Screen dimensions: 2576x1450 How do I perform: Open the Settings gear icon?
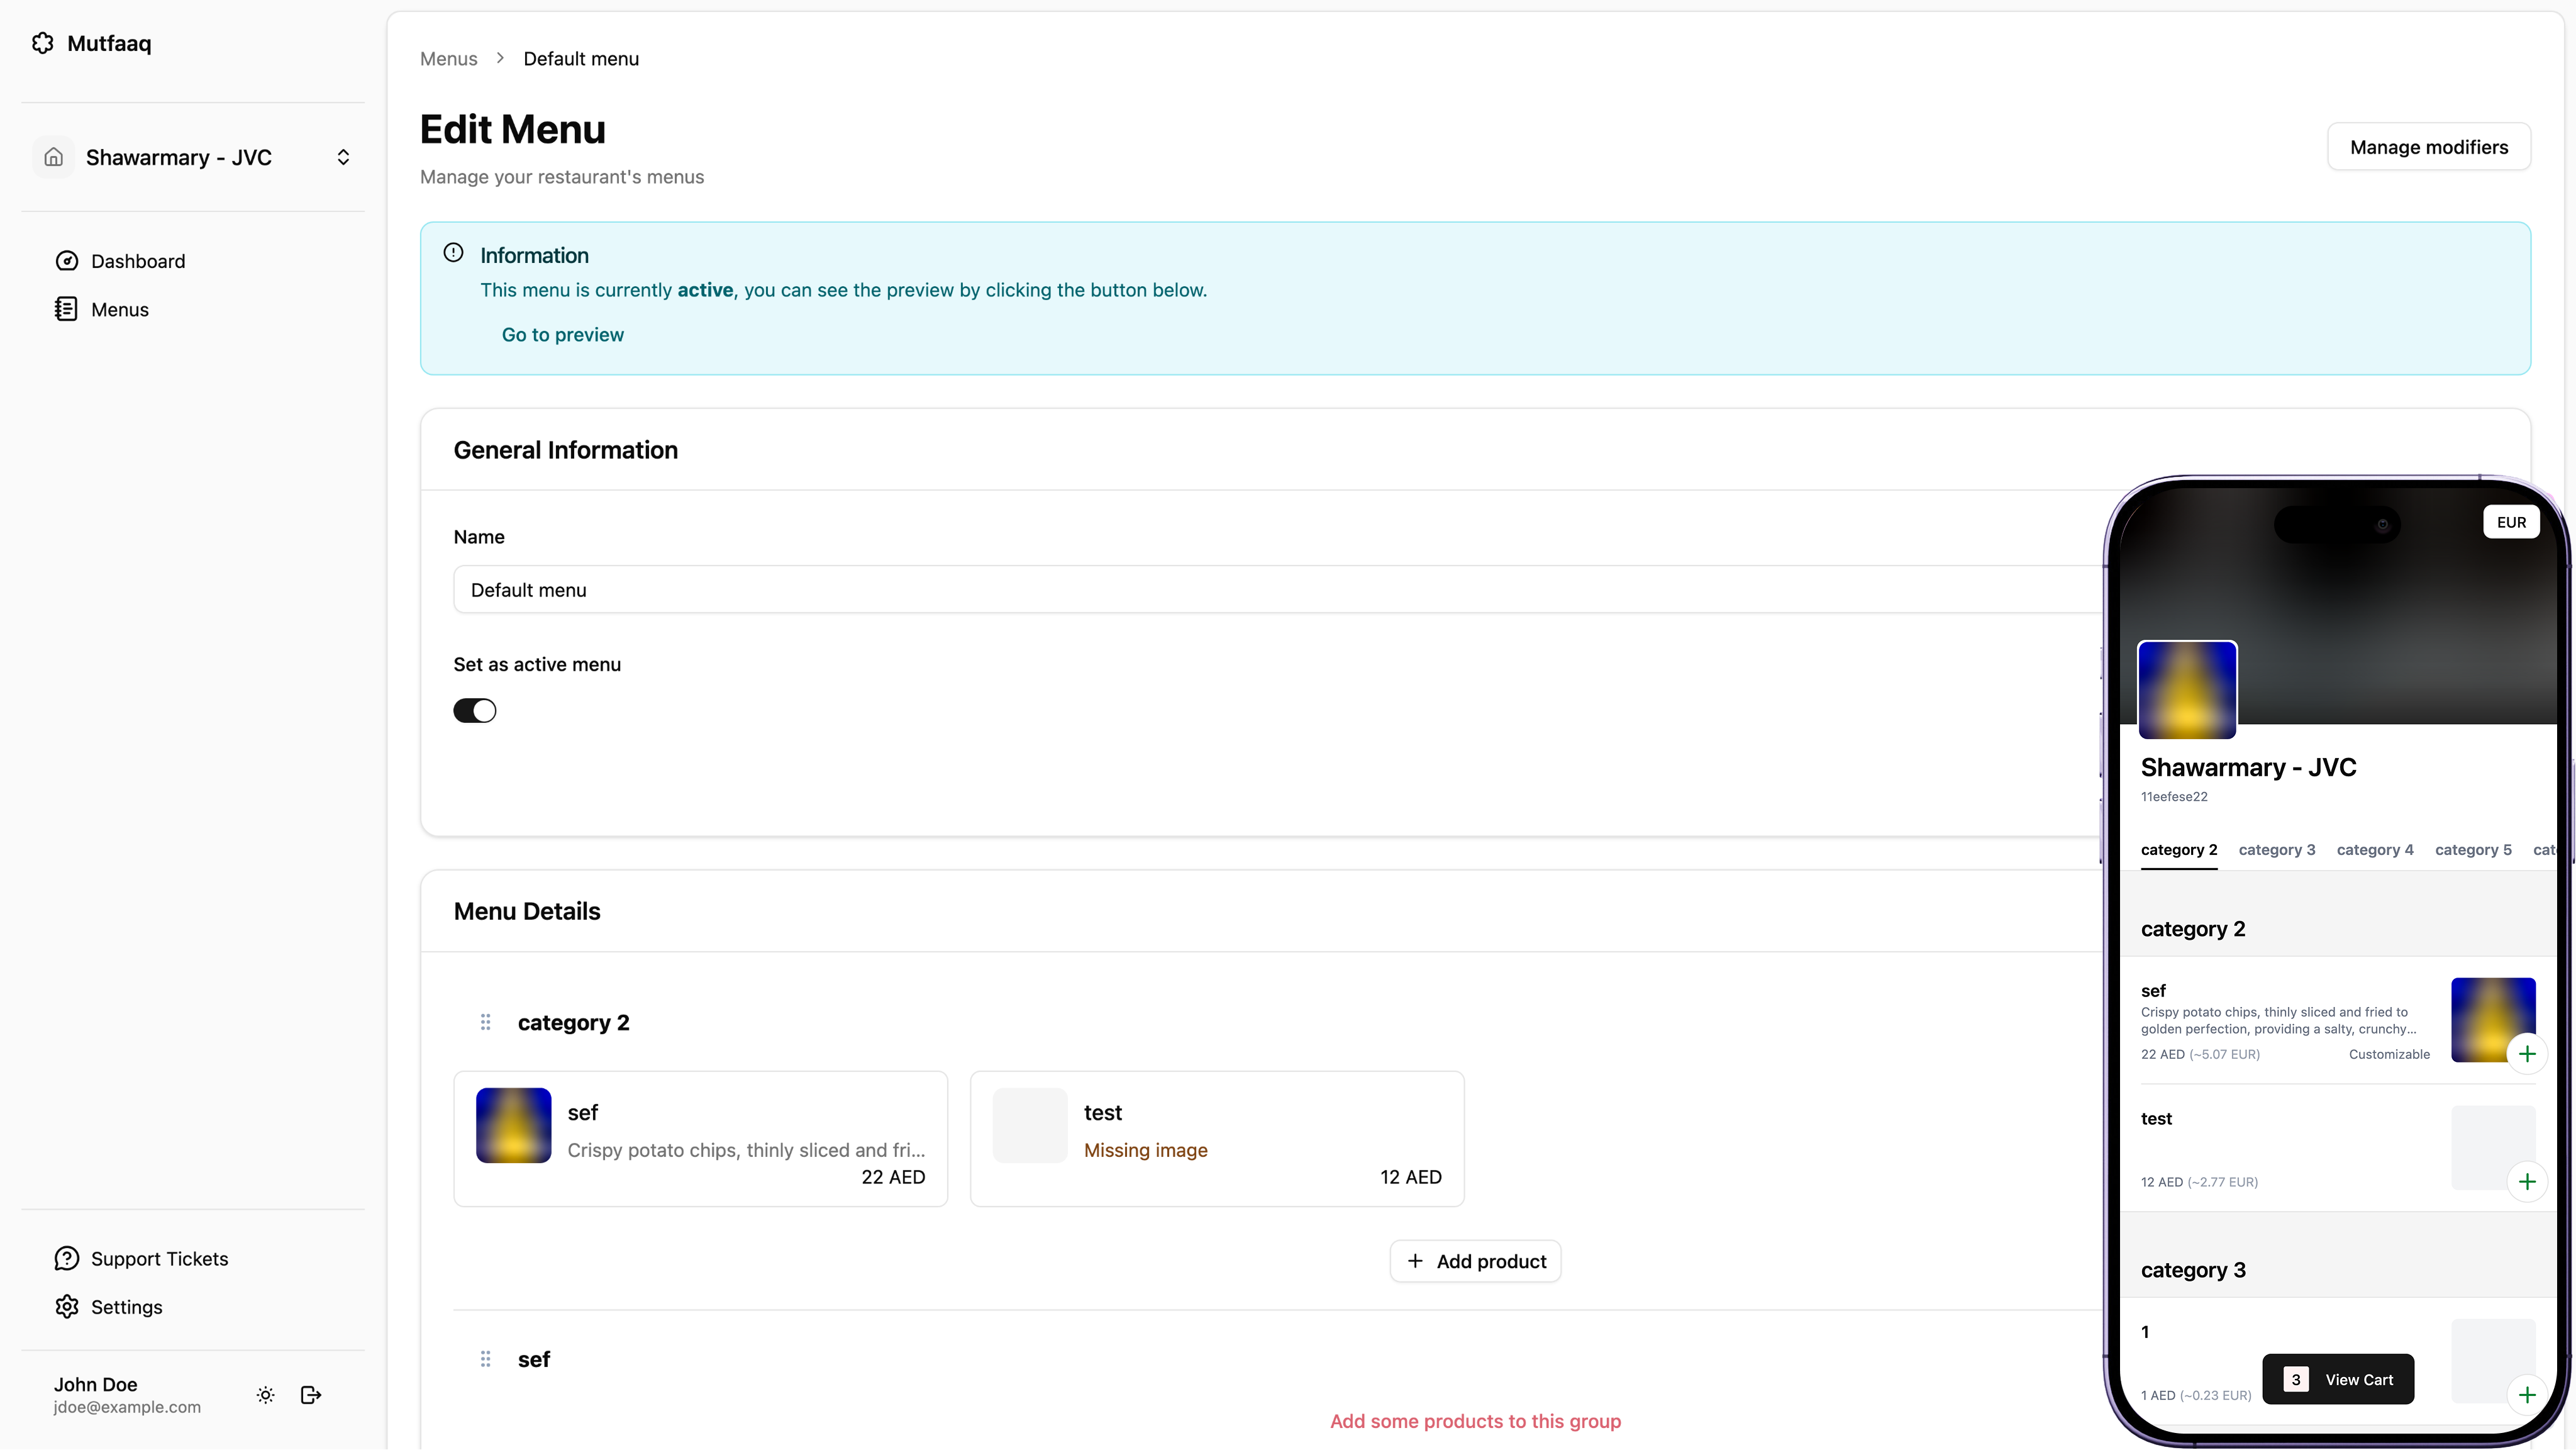pos(66,1306)
